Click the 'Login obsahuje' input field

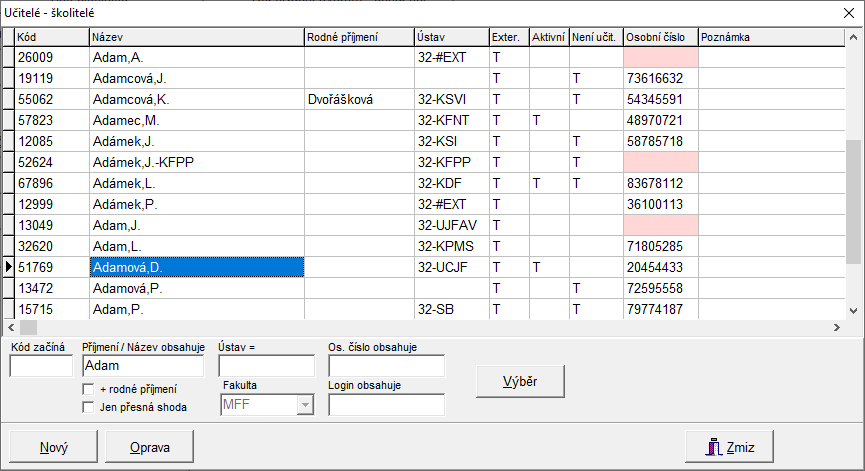(386, 405)
